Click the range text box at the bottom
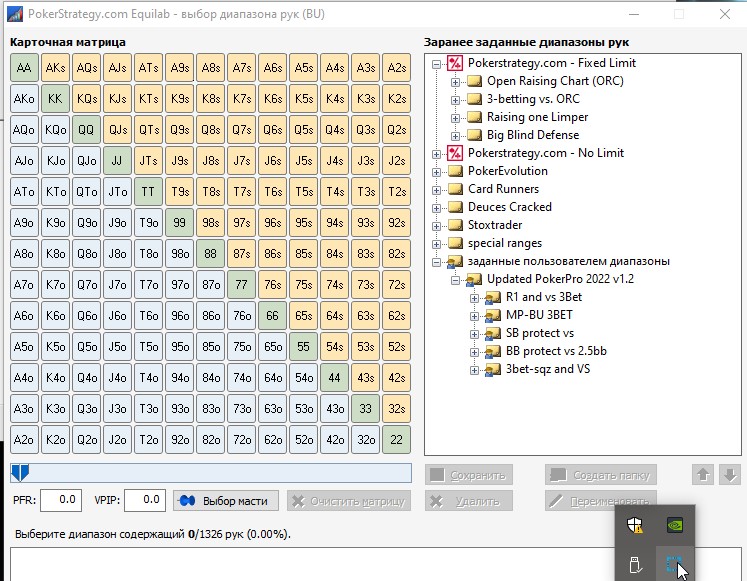747x581 pixels. [x=376, y=564]
